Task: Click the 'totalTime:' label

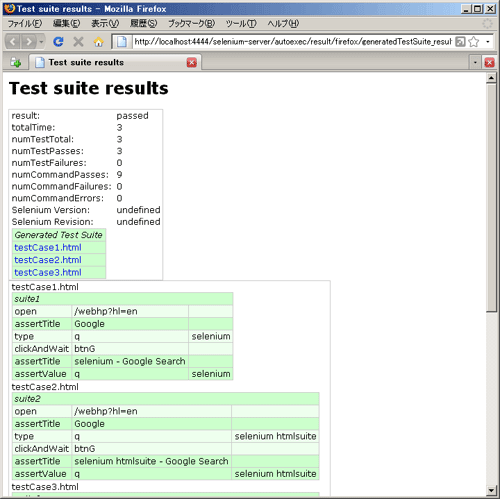Action: click(33, 128)
